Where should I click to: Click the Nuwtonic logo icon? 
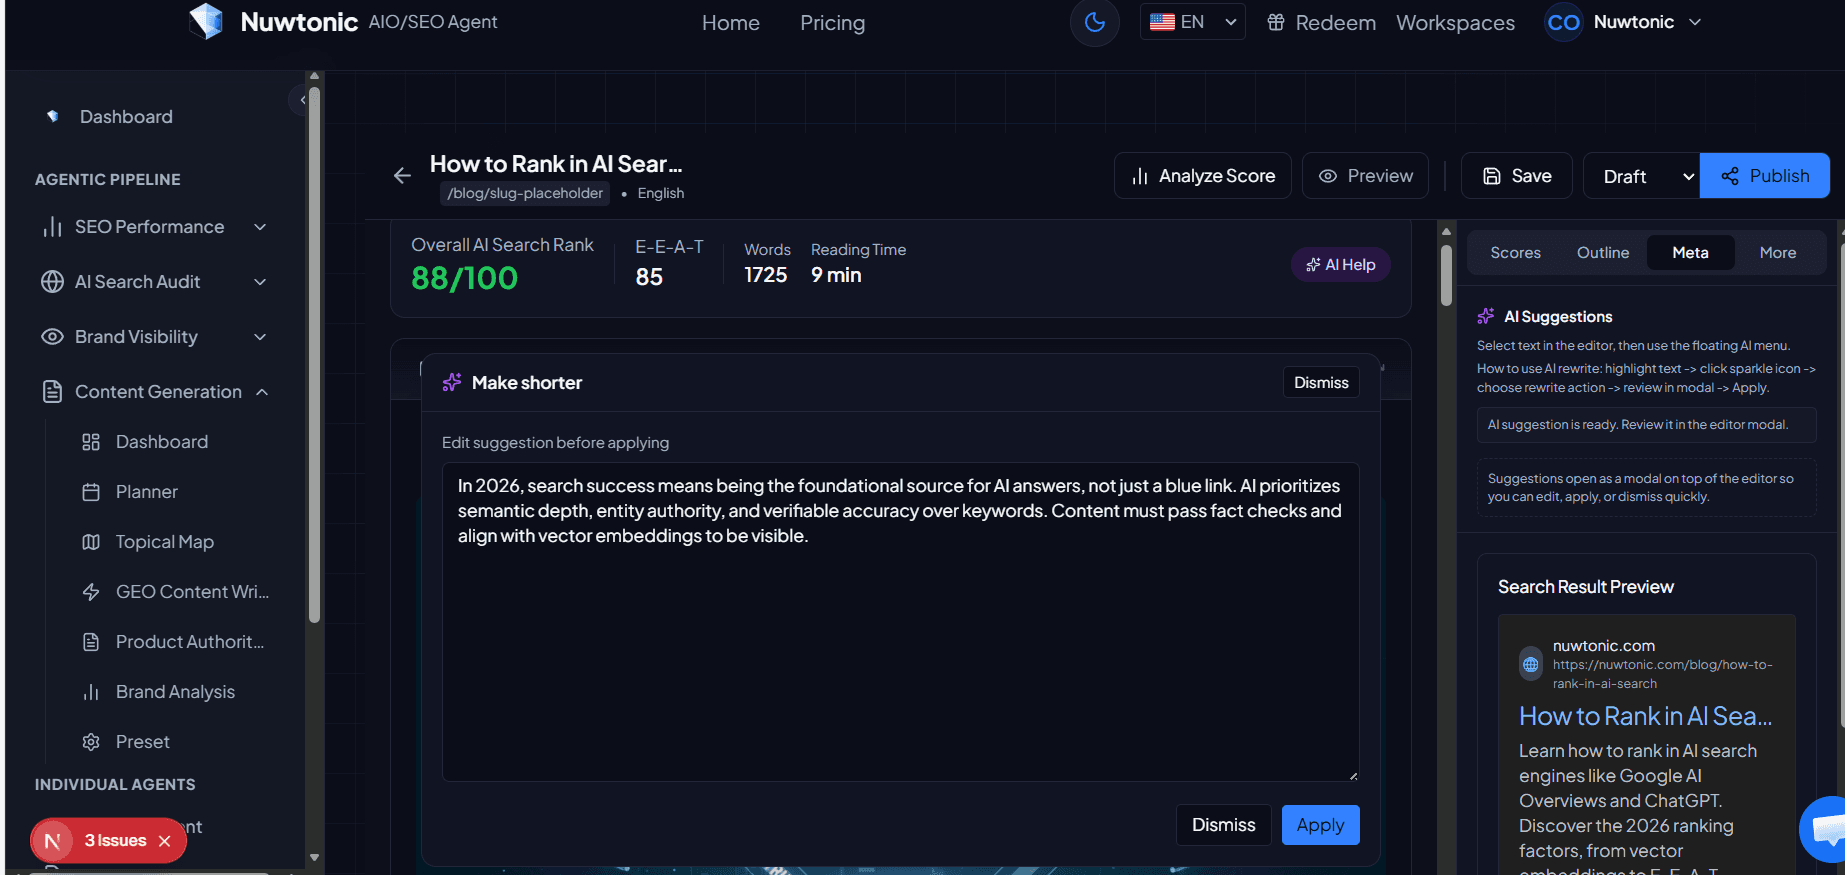pyautogui.click(x=206, y=21)
